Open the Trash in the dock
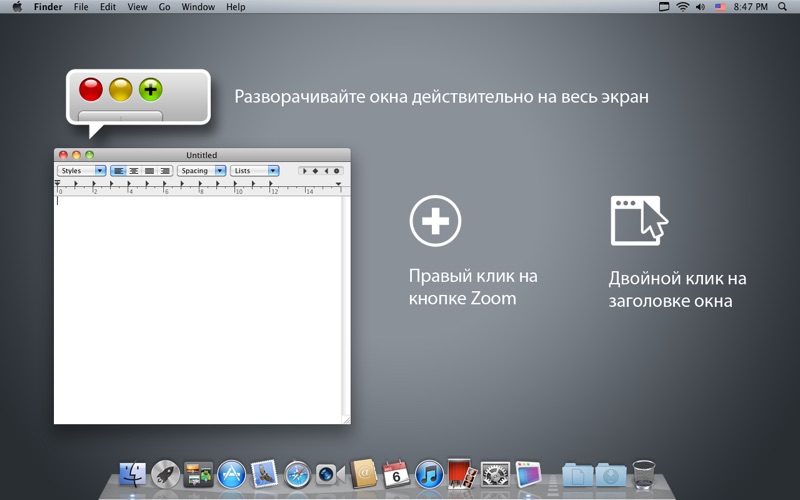Screen dimensions: 800x500 pyautogui.click(x=644, y=474)
